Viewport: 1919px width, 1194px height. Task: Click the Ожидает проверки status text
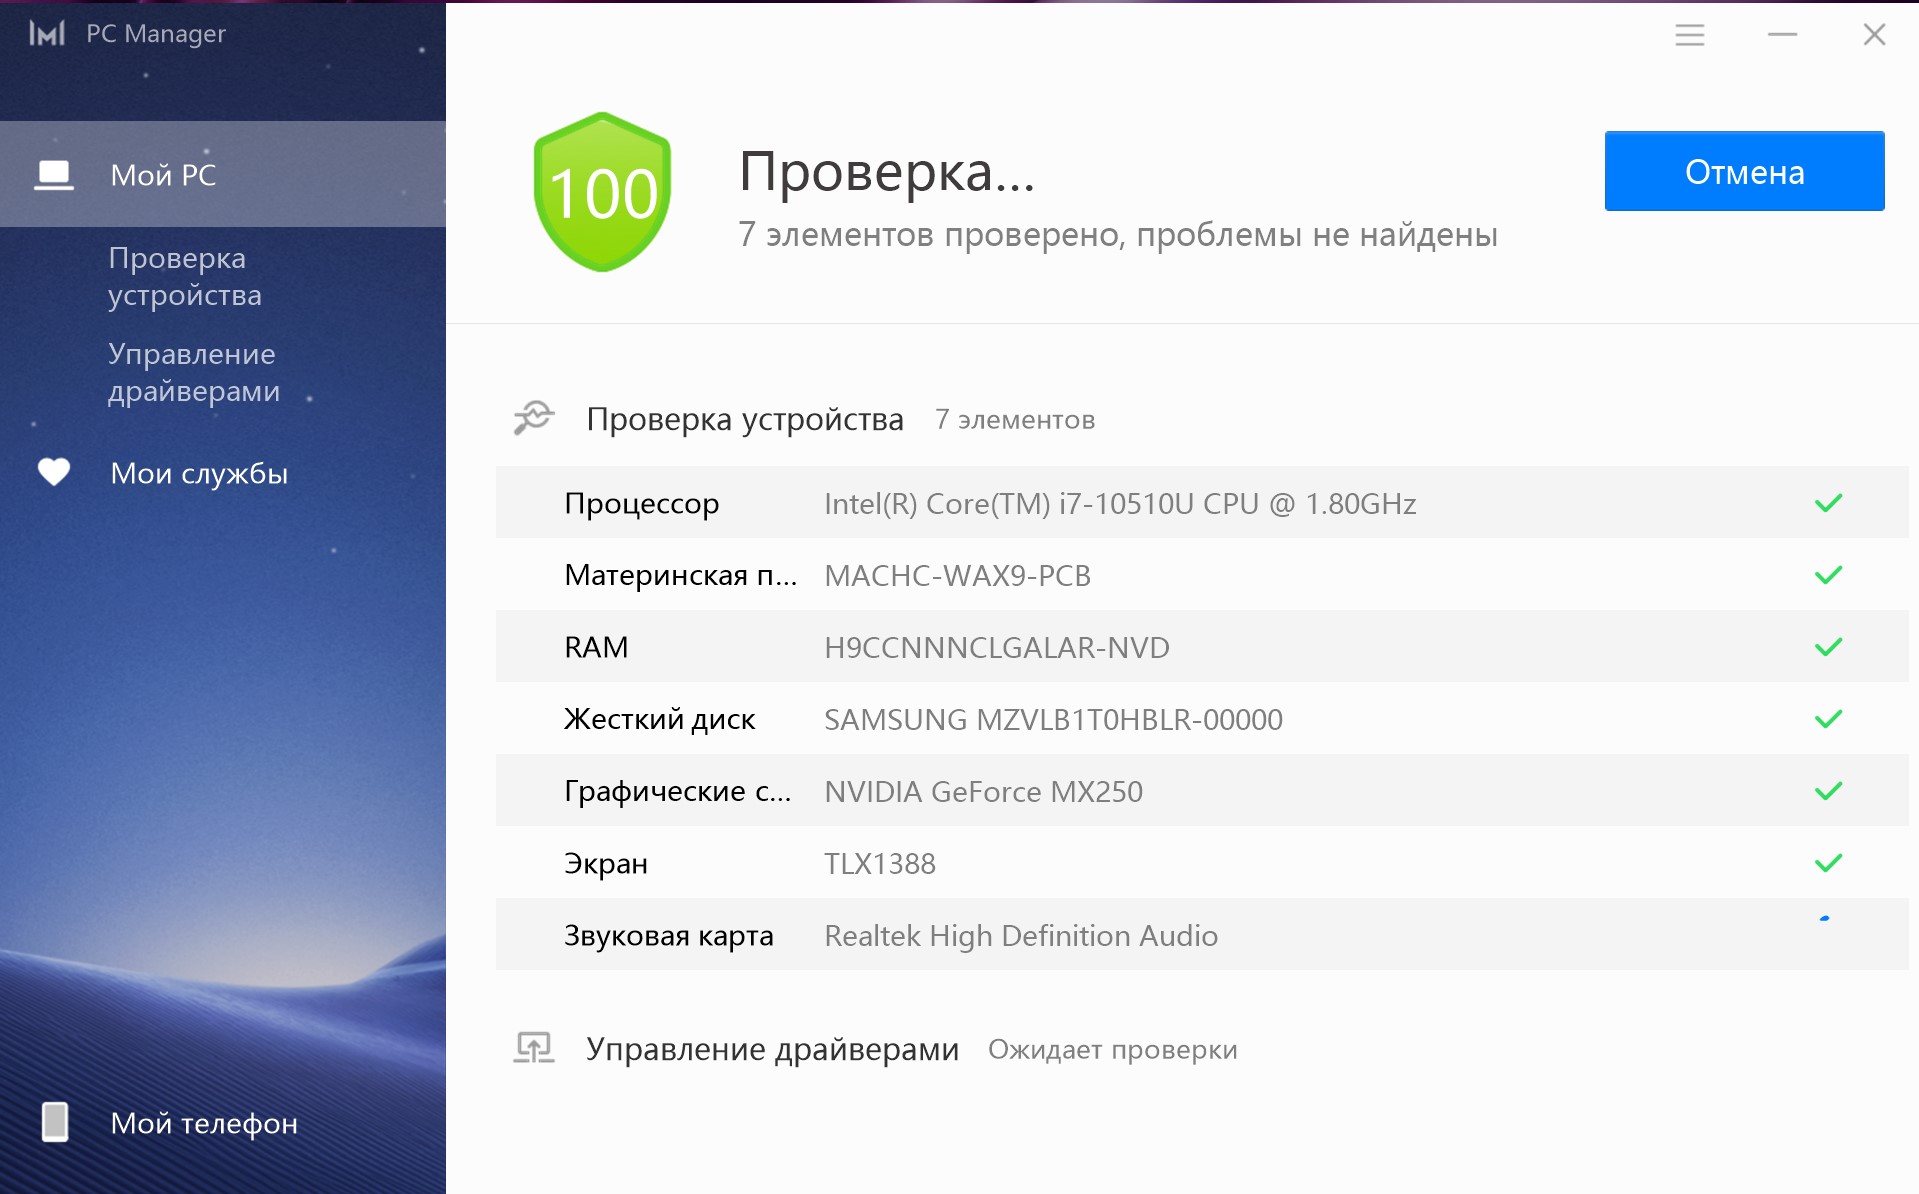pyautogui.click(x=1113, y=1050)
